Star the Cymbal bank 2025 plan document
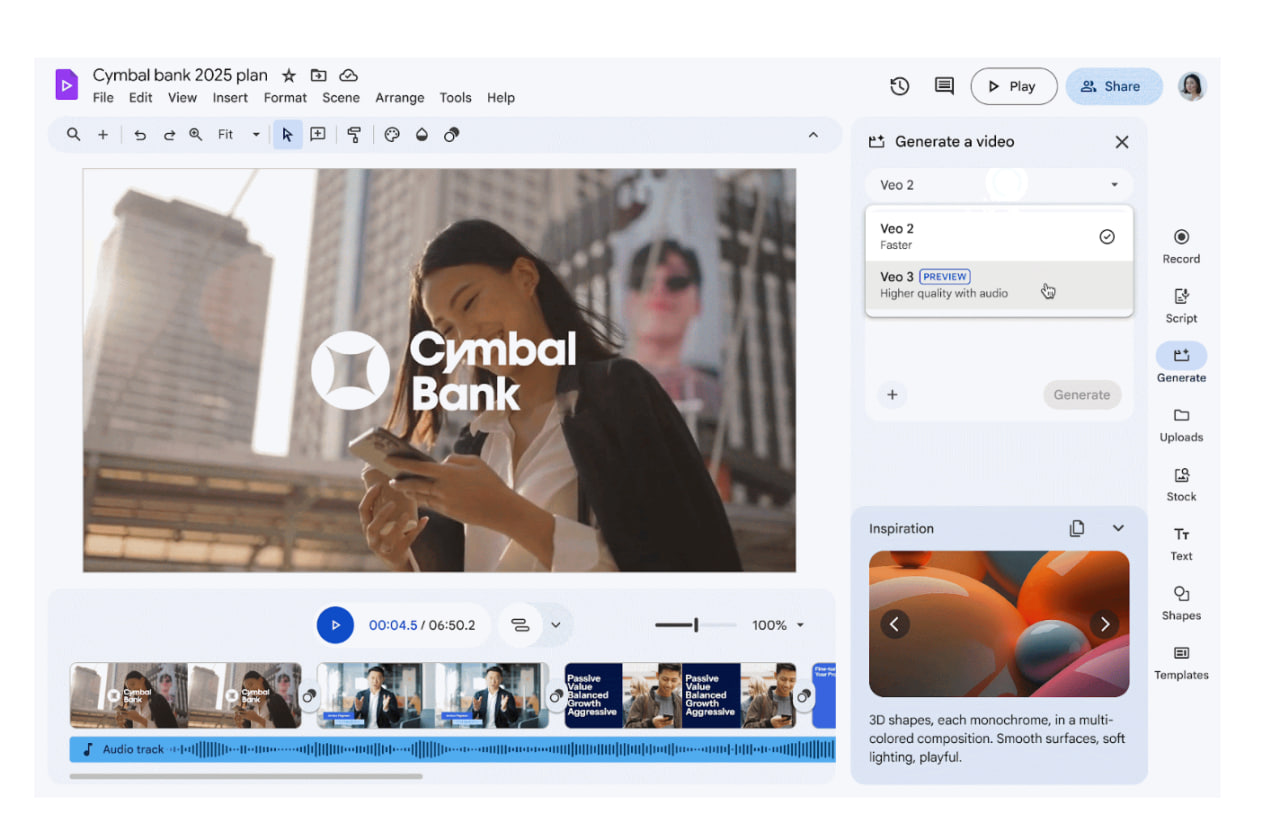This screenshot has height=814, width=1280. (288, 75)
